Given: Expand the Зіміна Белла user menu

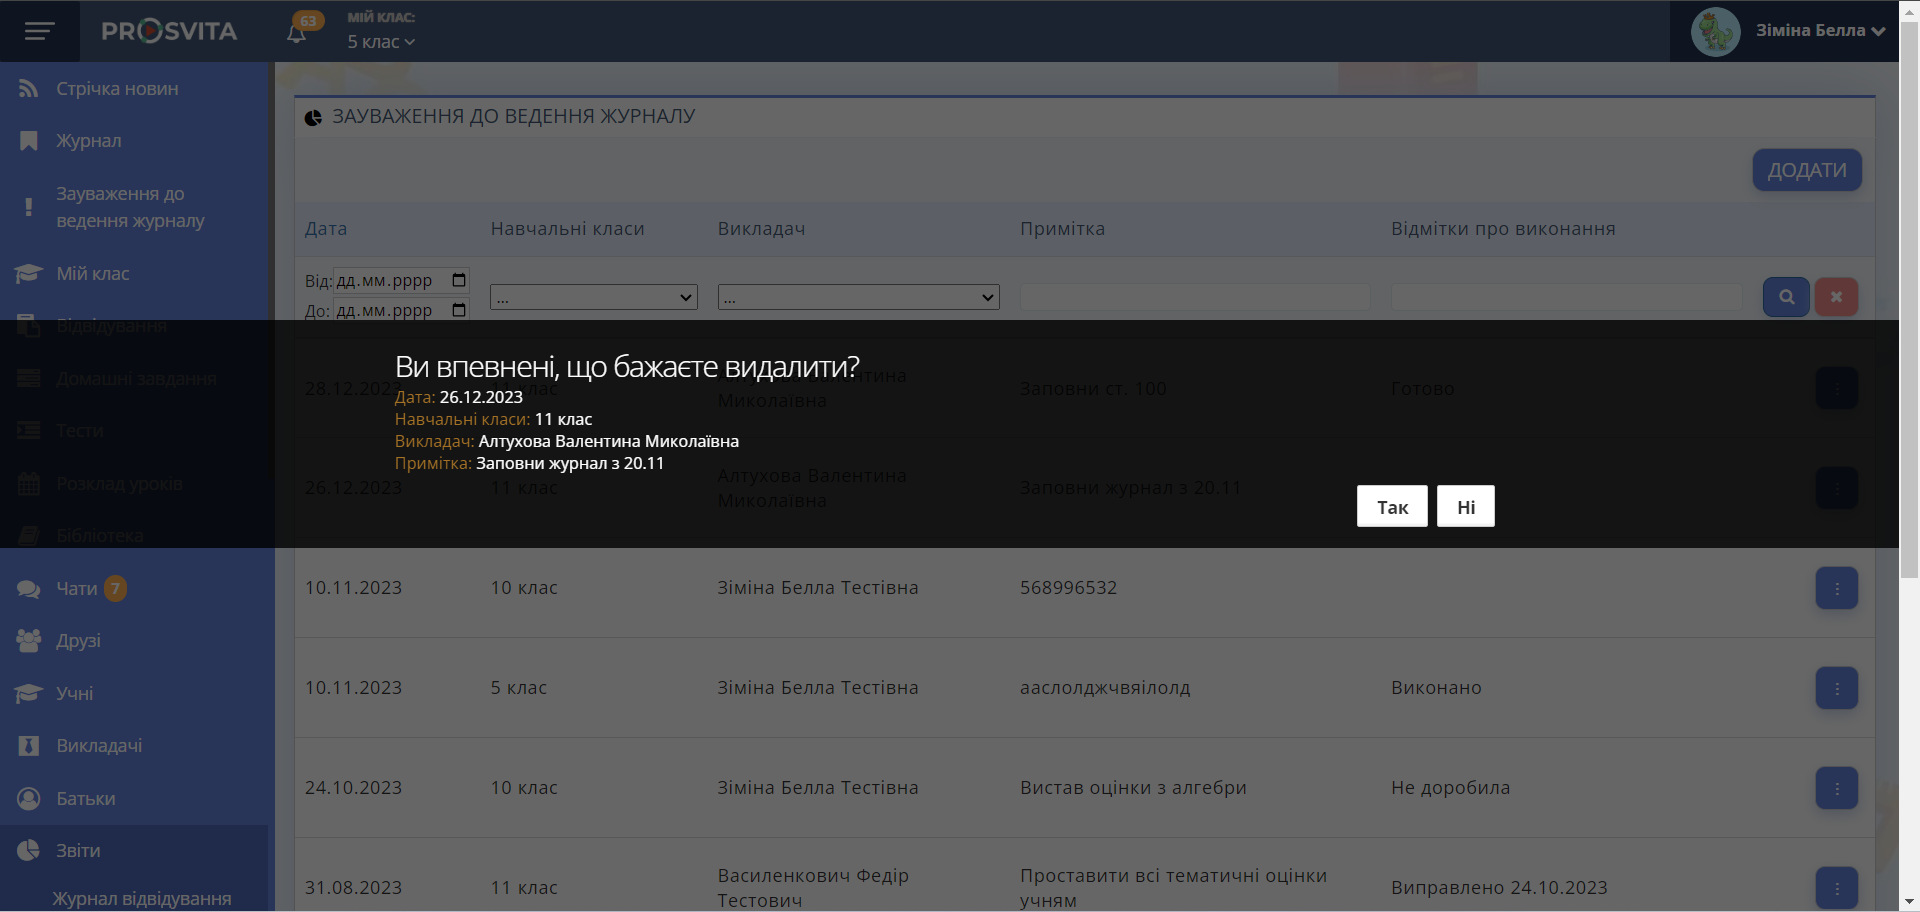Looking at the screenshot, I should click(1820, 31).
